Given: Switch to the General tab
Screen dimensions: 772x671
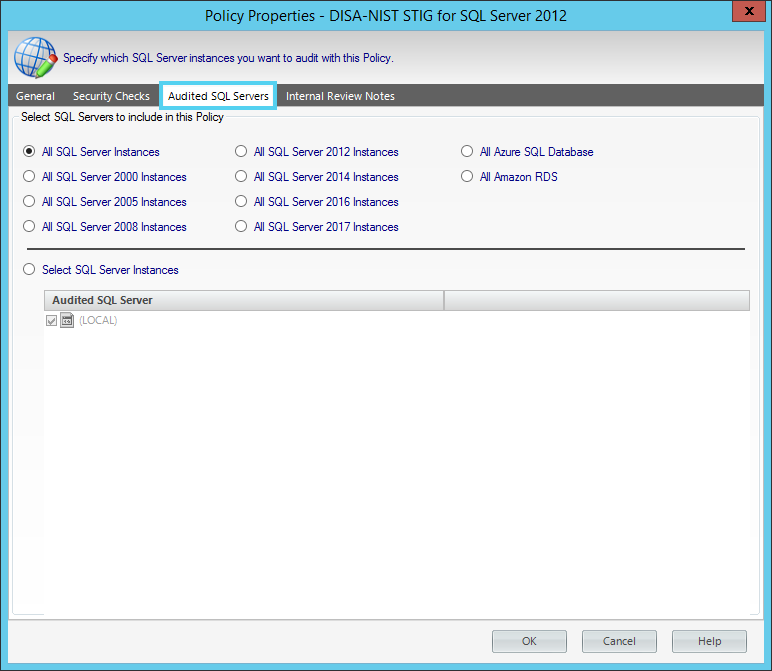Looking at the screenshot, I should pos(35,96).
